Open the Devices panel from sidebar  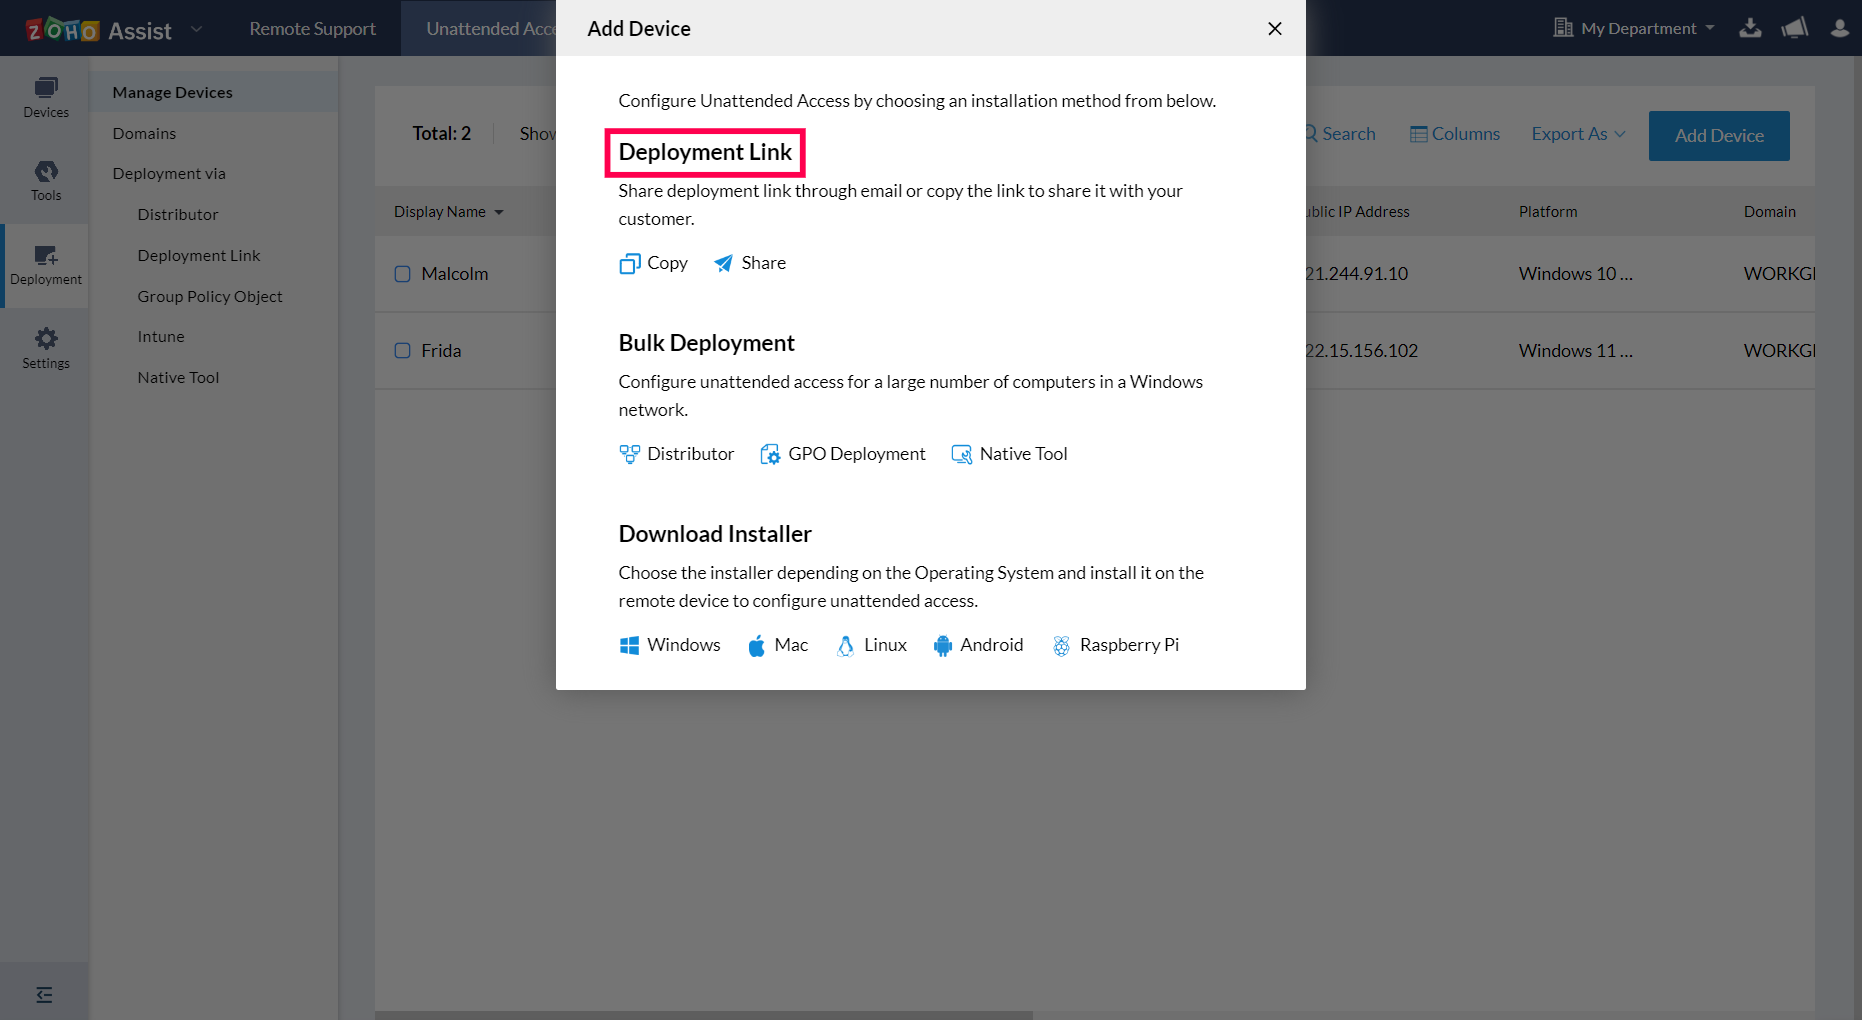(45, 97)
